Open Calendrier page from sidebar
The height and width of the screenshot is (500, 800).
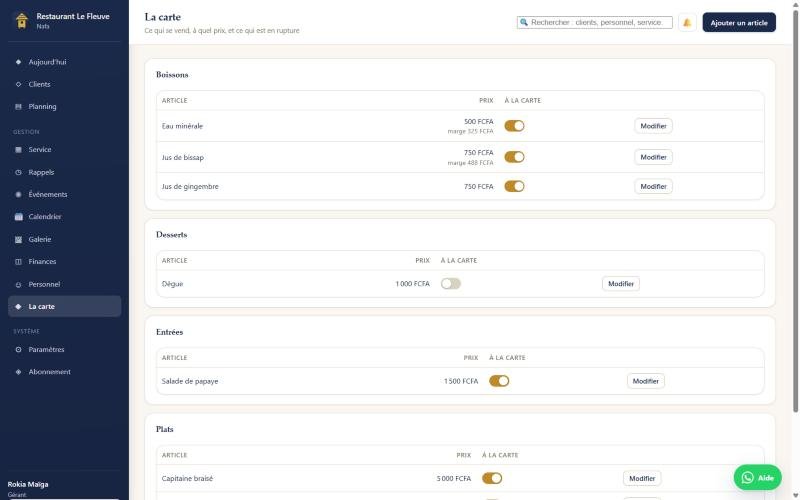coord(64,217)
